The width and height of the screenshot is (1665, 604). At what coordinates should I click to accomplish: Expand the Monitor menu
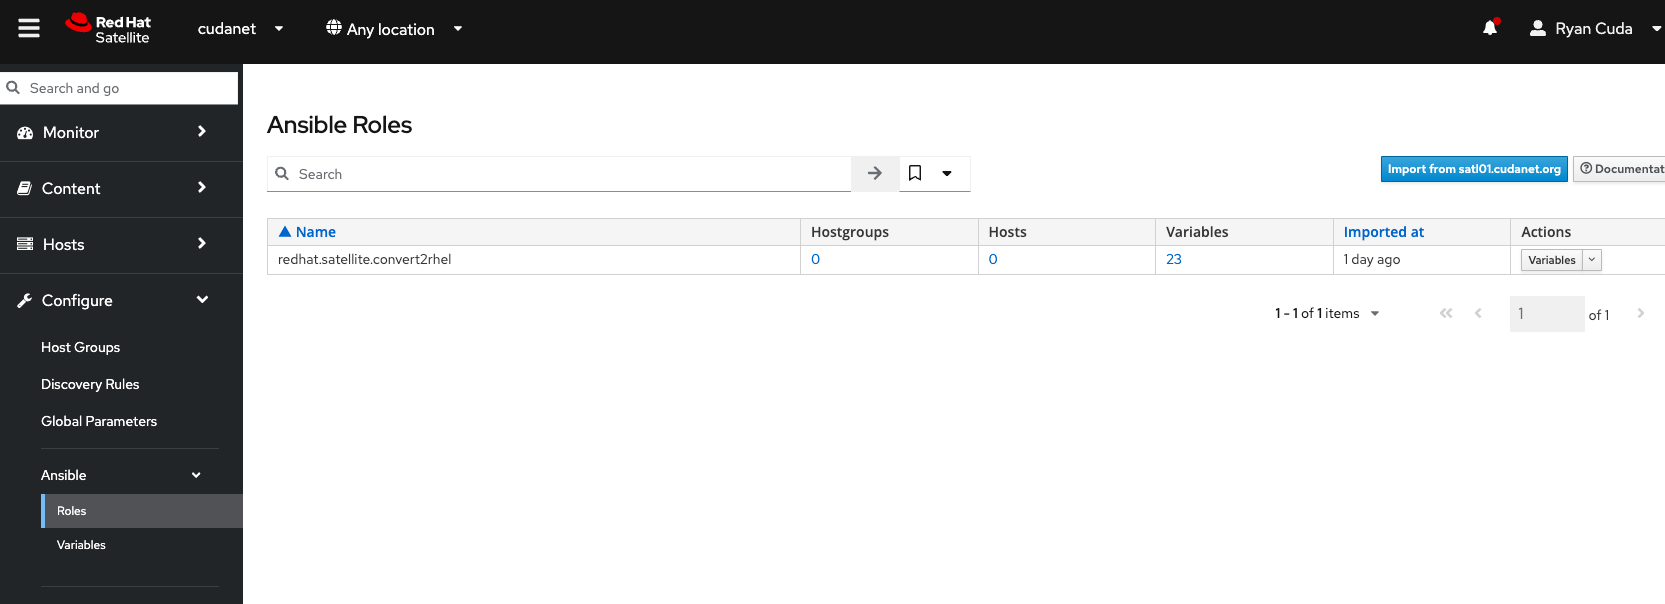[x=202, y=132]
